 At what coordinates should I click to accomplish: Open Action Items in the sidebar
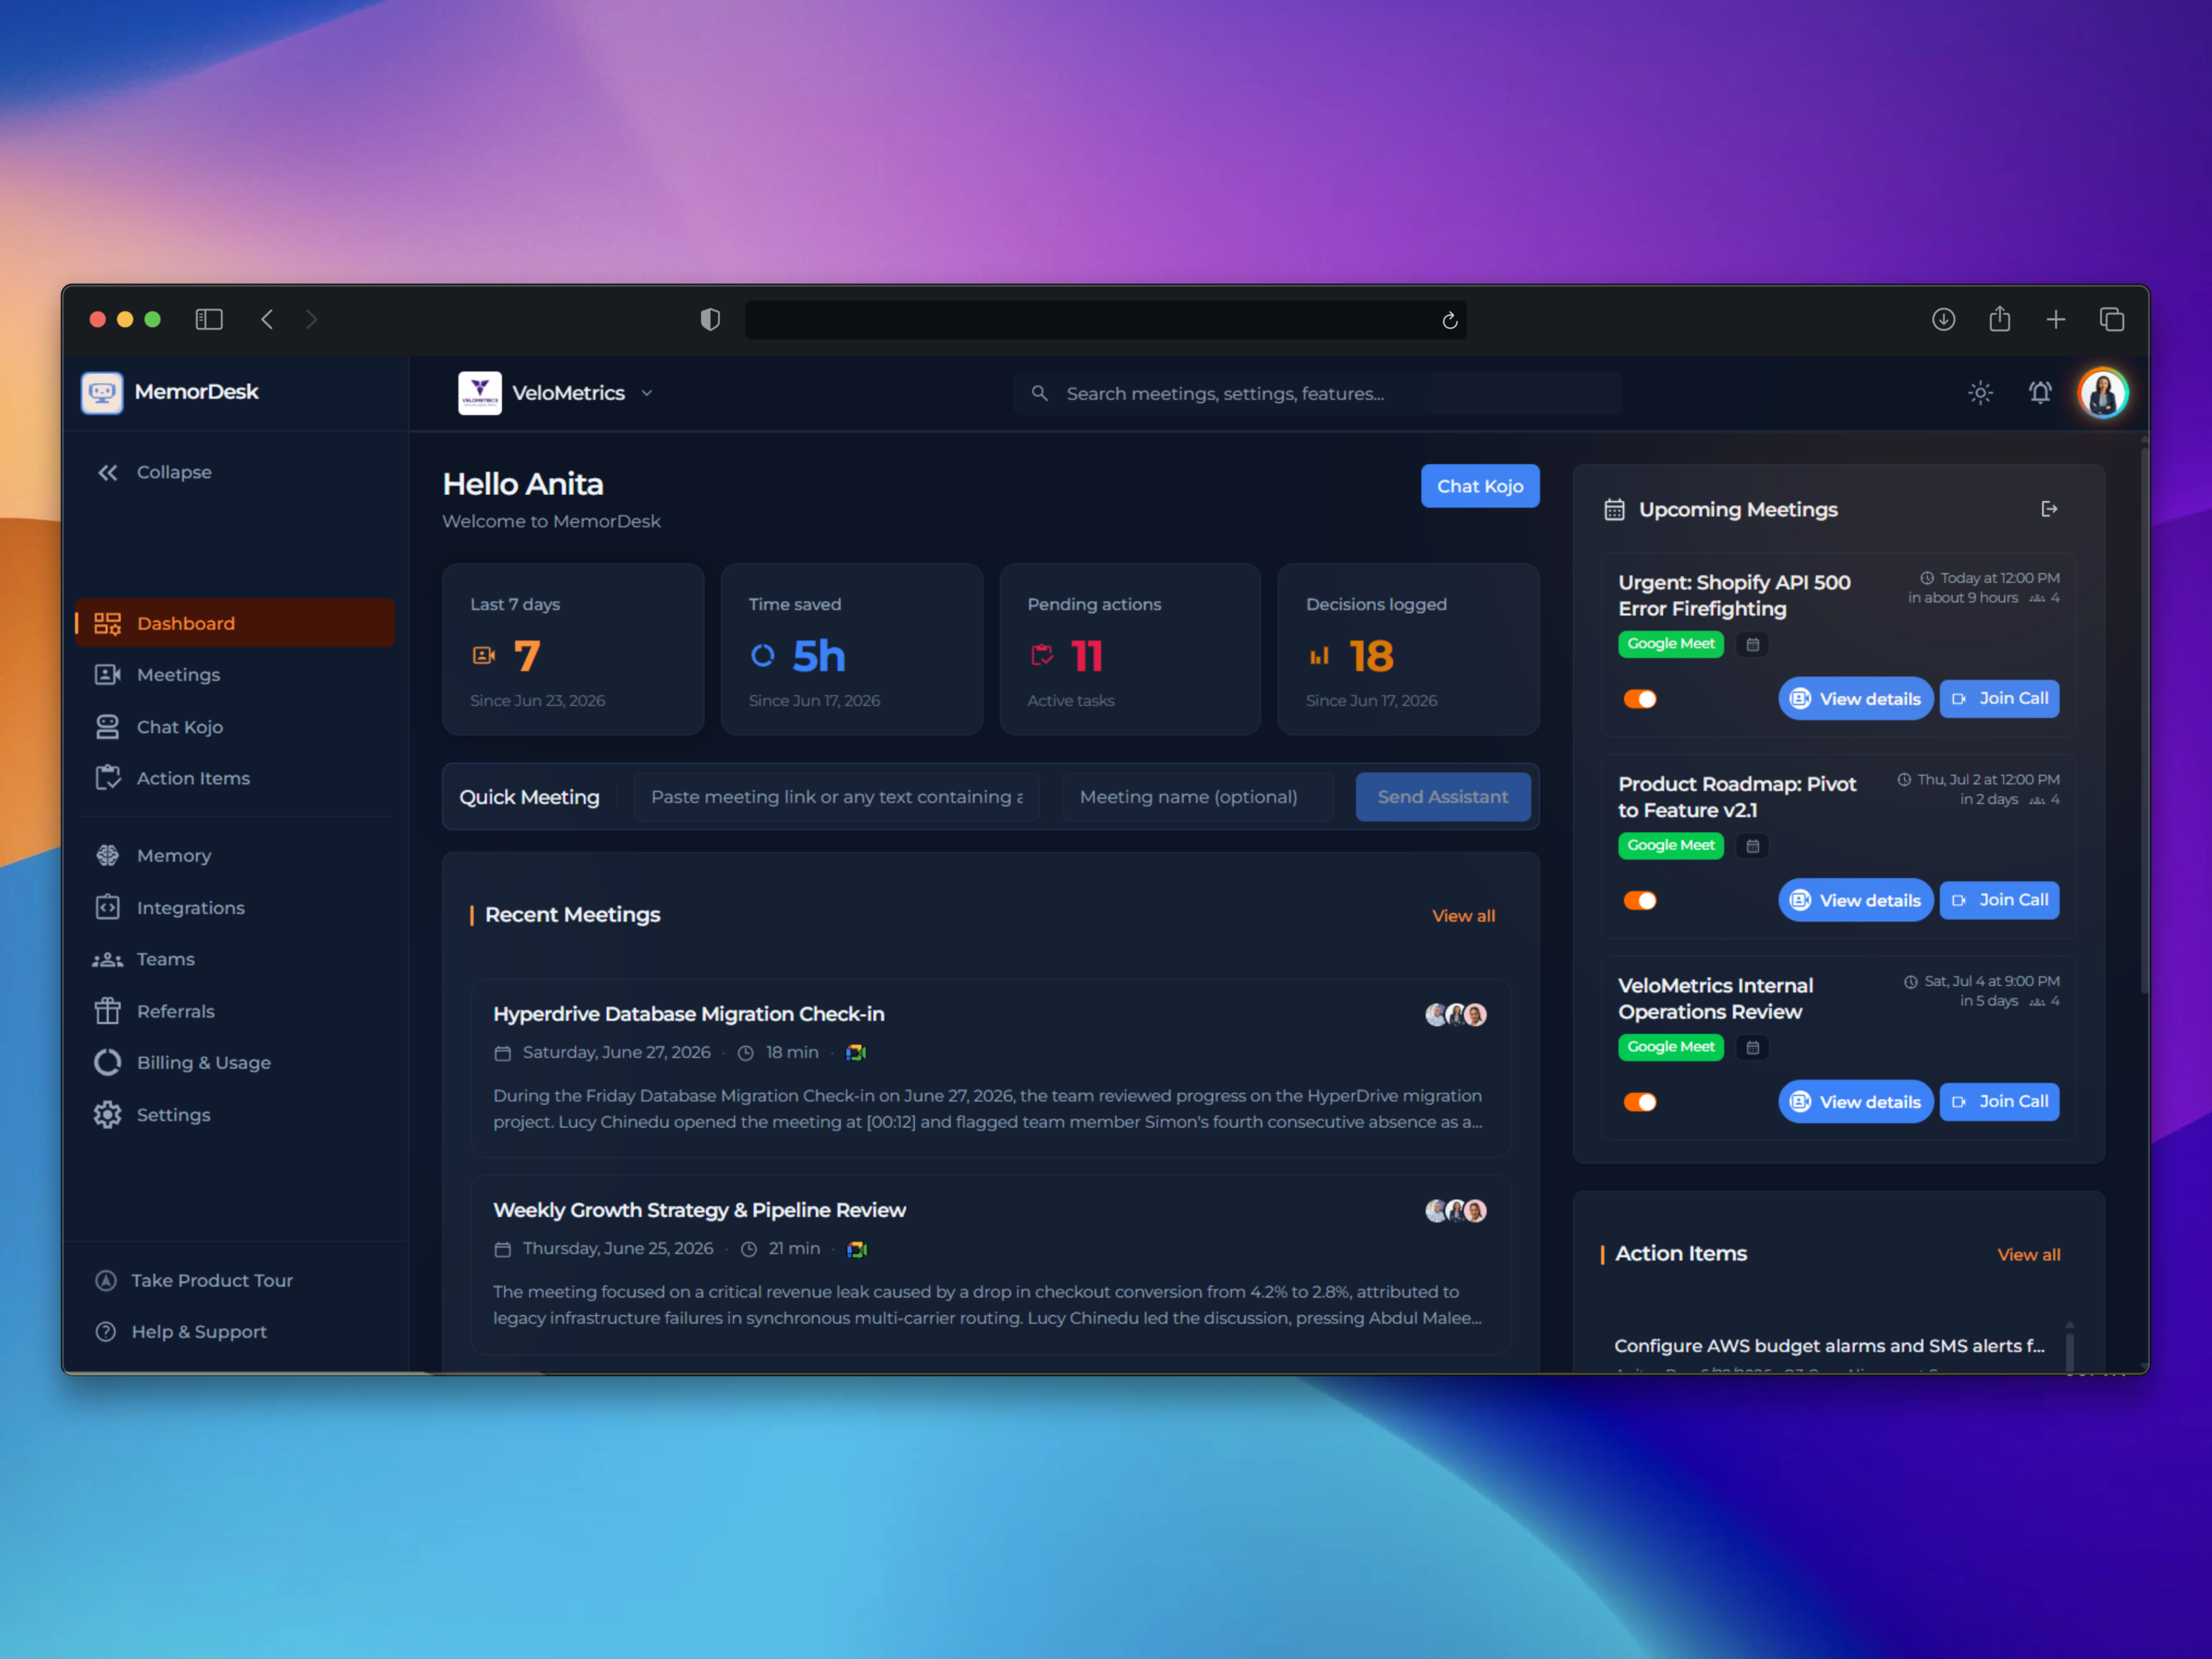click(235, 778)
